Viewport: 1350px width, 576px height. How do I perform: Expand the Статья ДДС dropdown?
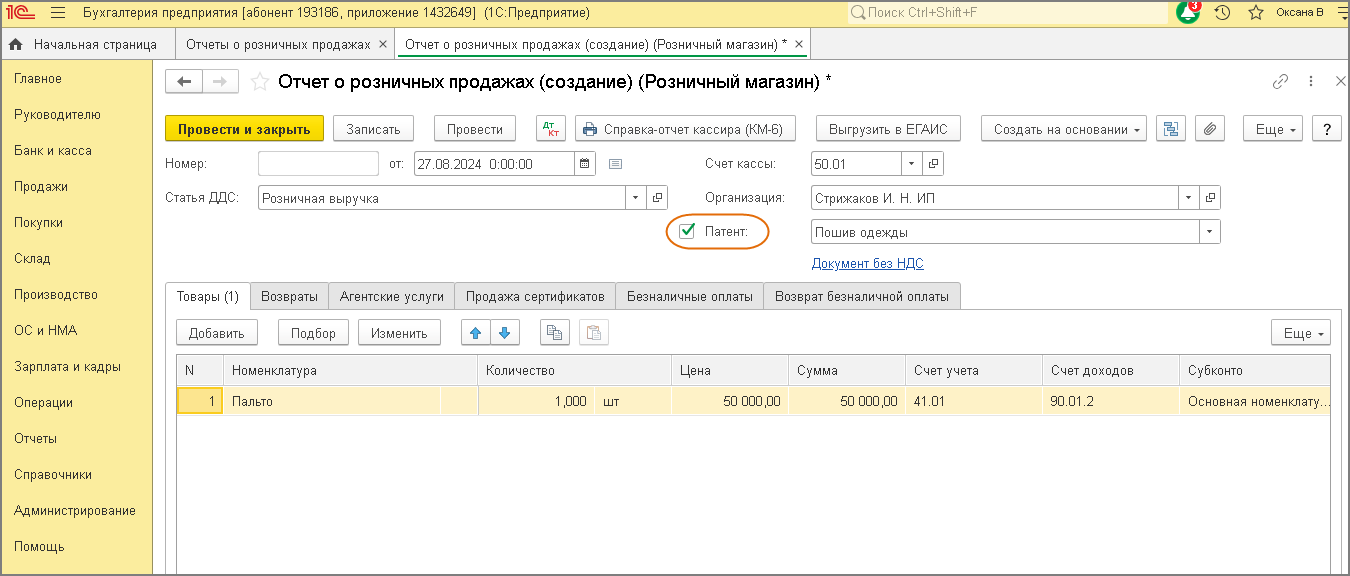[x=636, y=198]
